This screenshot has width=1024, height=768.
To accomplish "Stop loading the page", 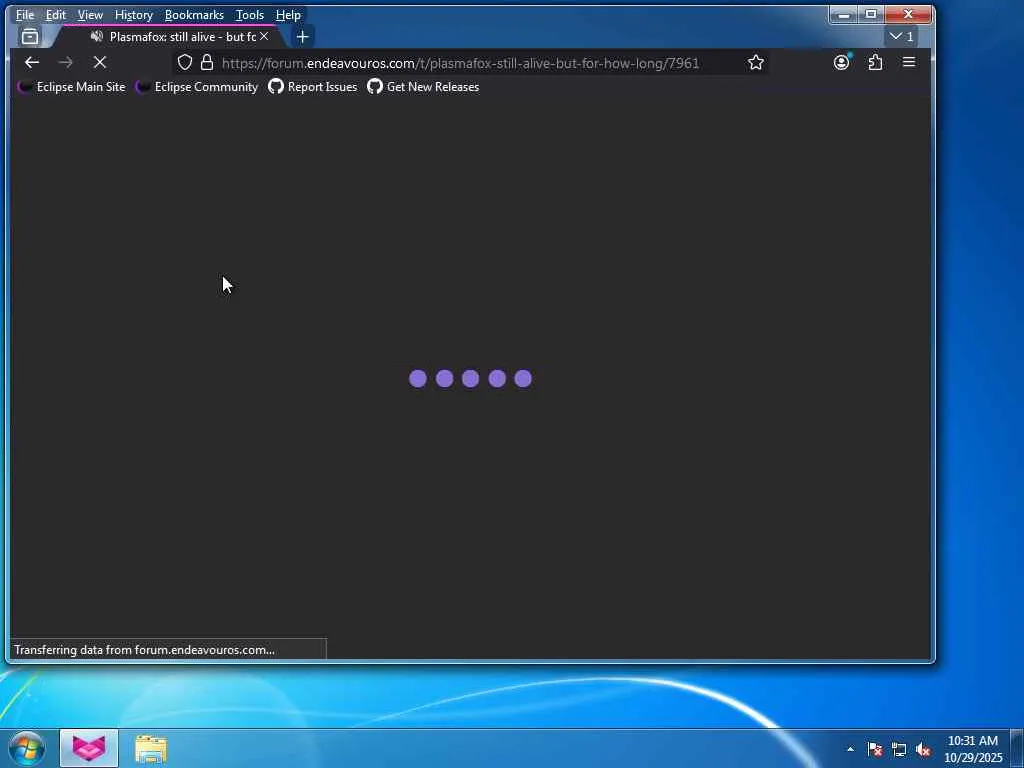I will tap(100, 62).
